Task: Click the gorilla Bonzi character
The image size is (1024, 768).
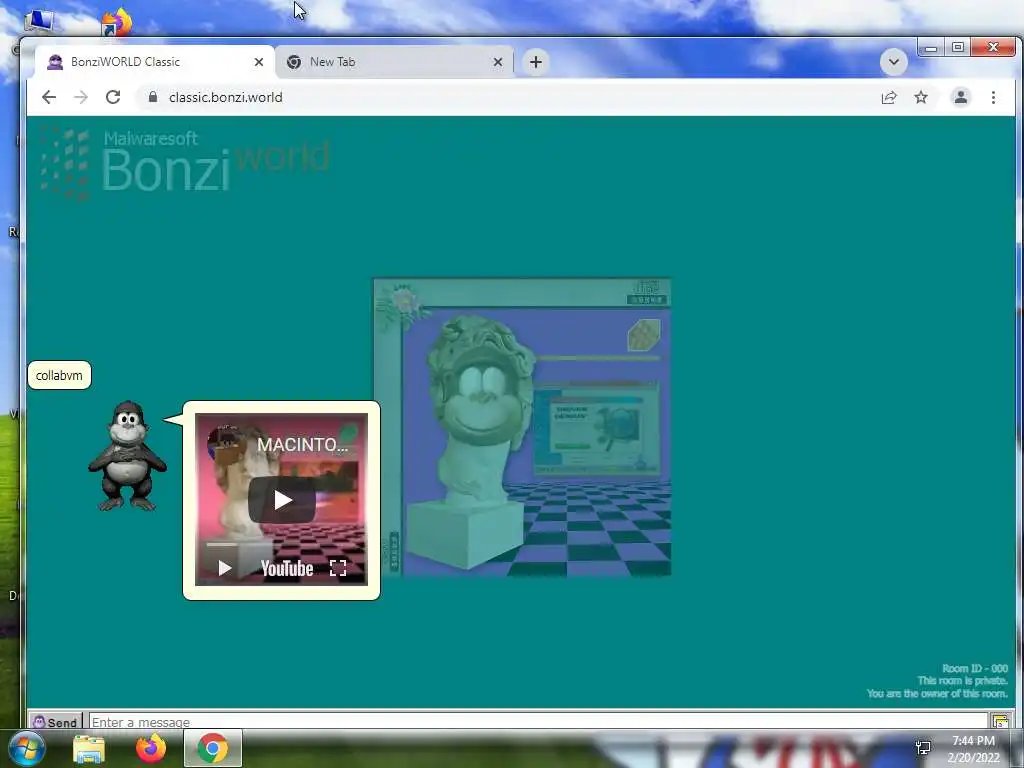Action: (x=127, y=456)
